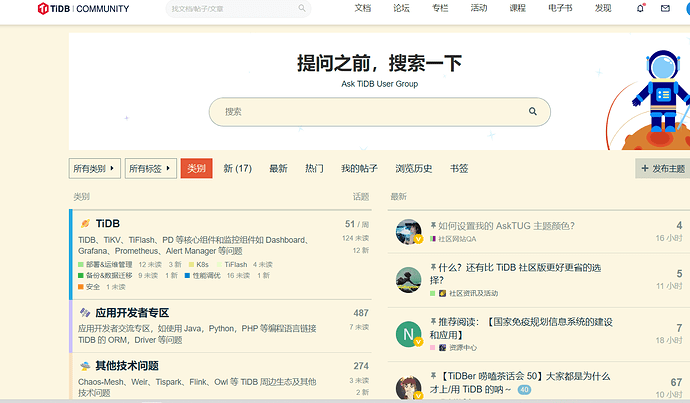Click the 话题 column header
Viewport: 690px width, 403px height.
(361, 197)
